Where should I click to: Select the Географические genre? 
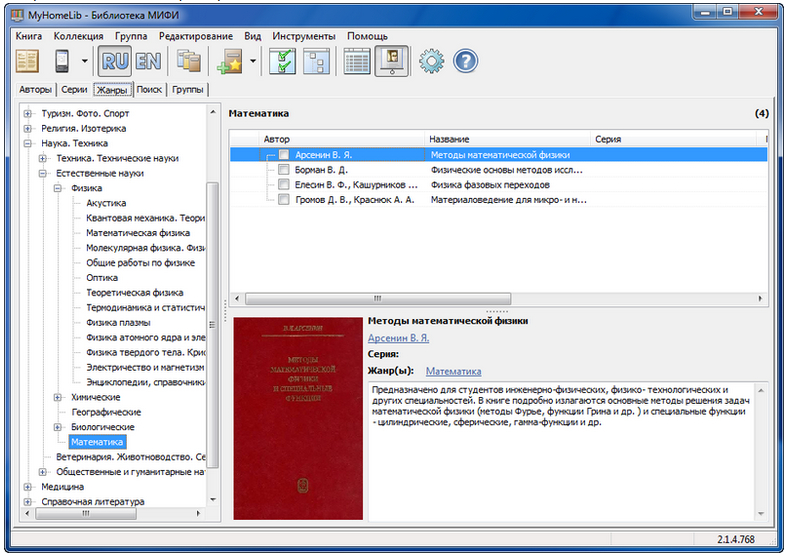pyautogui.click(x=106, y=412)
